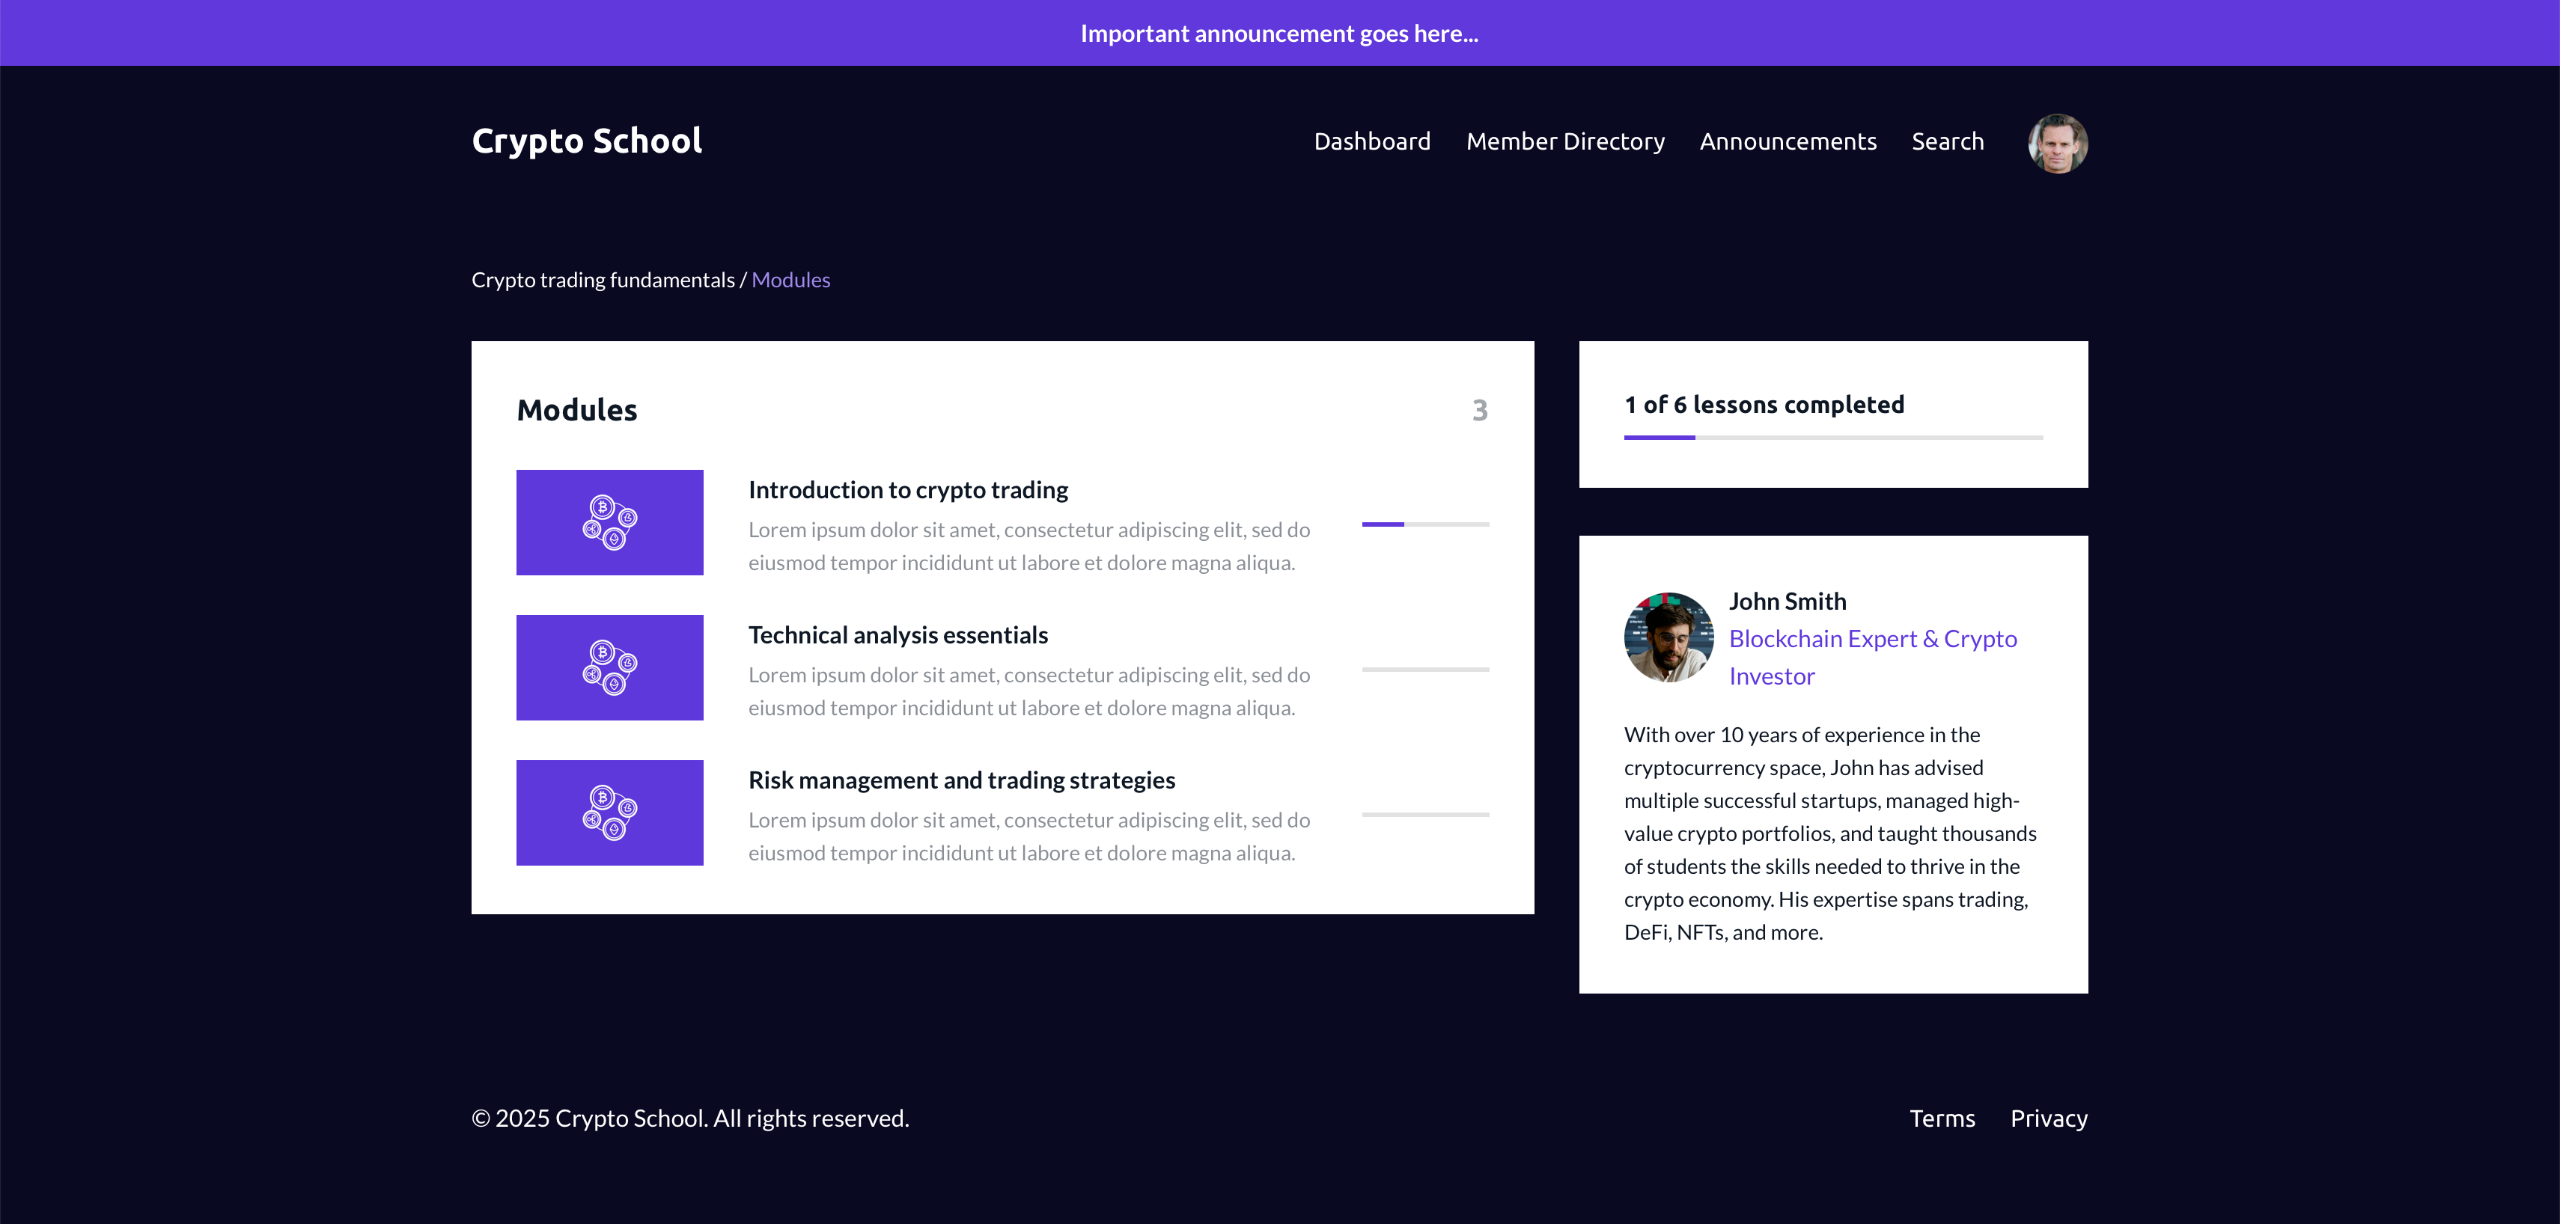Open the Privacy footer link
This screenshot has width=2560, height=1224.
tap(2048, 1118)
